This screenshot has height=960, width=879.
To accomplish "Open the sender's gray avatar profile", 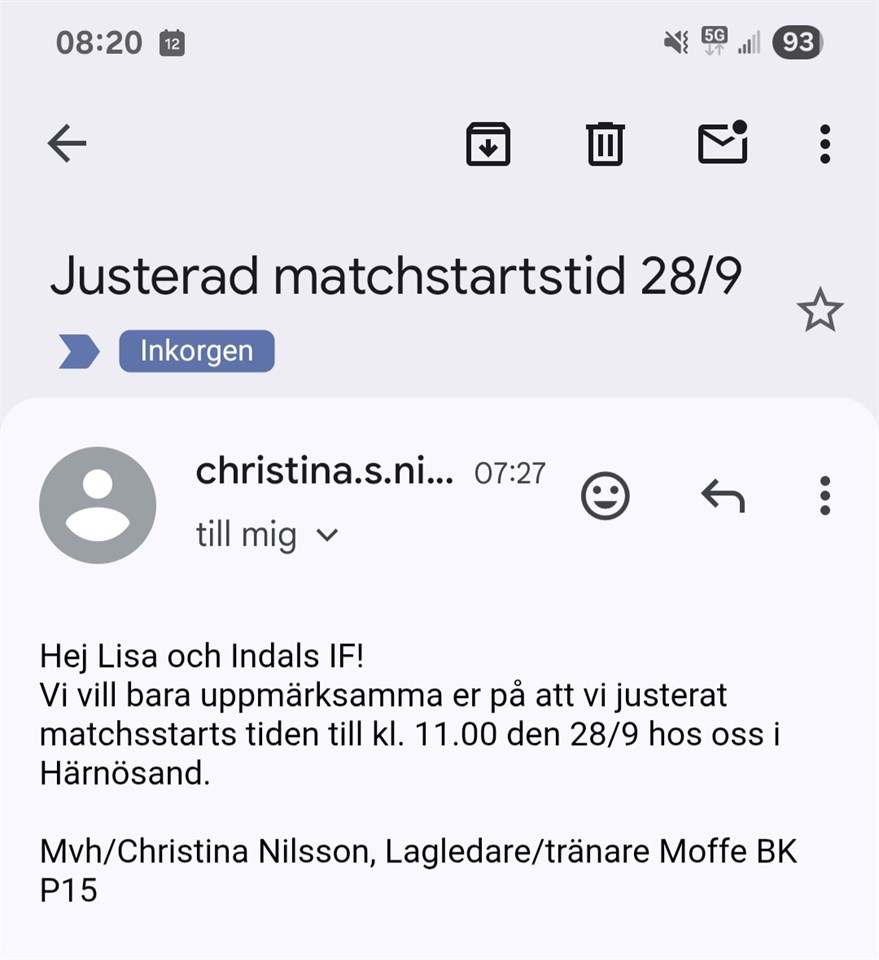I will click(x=97, y=505).
